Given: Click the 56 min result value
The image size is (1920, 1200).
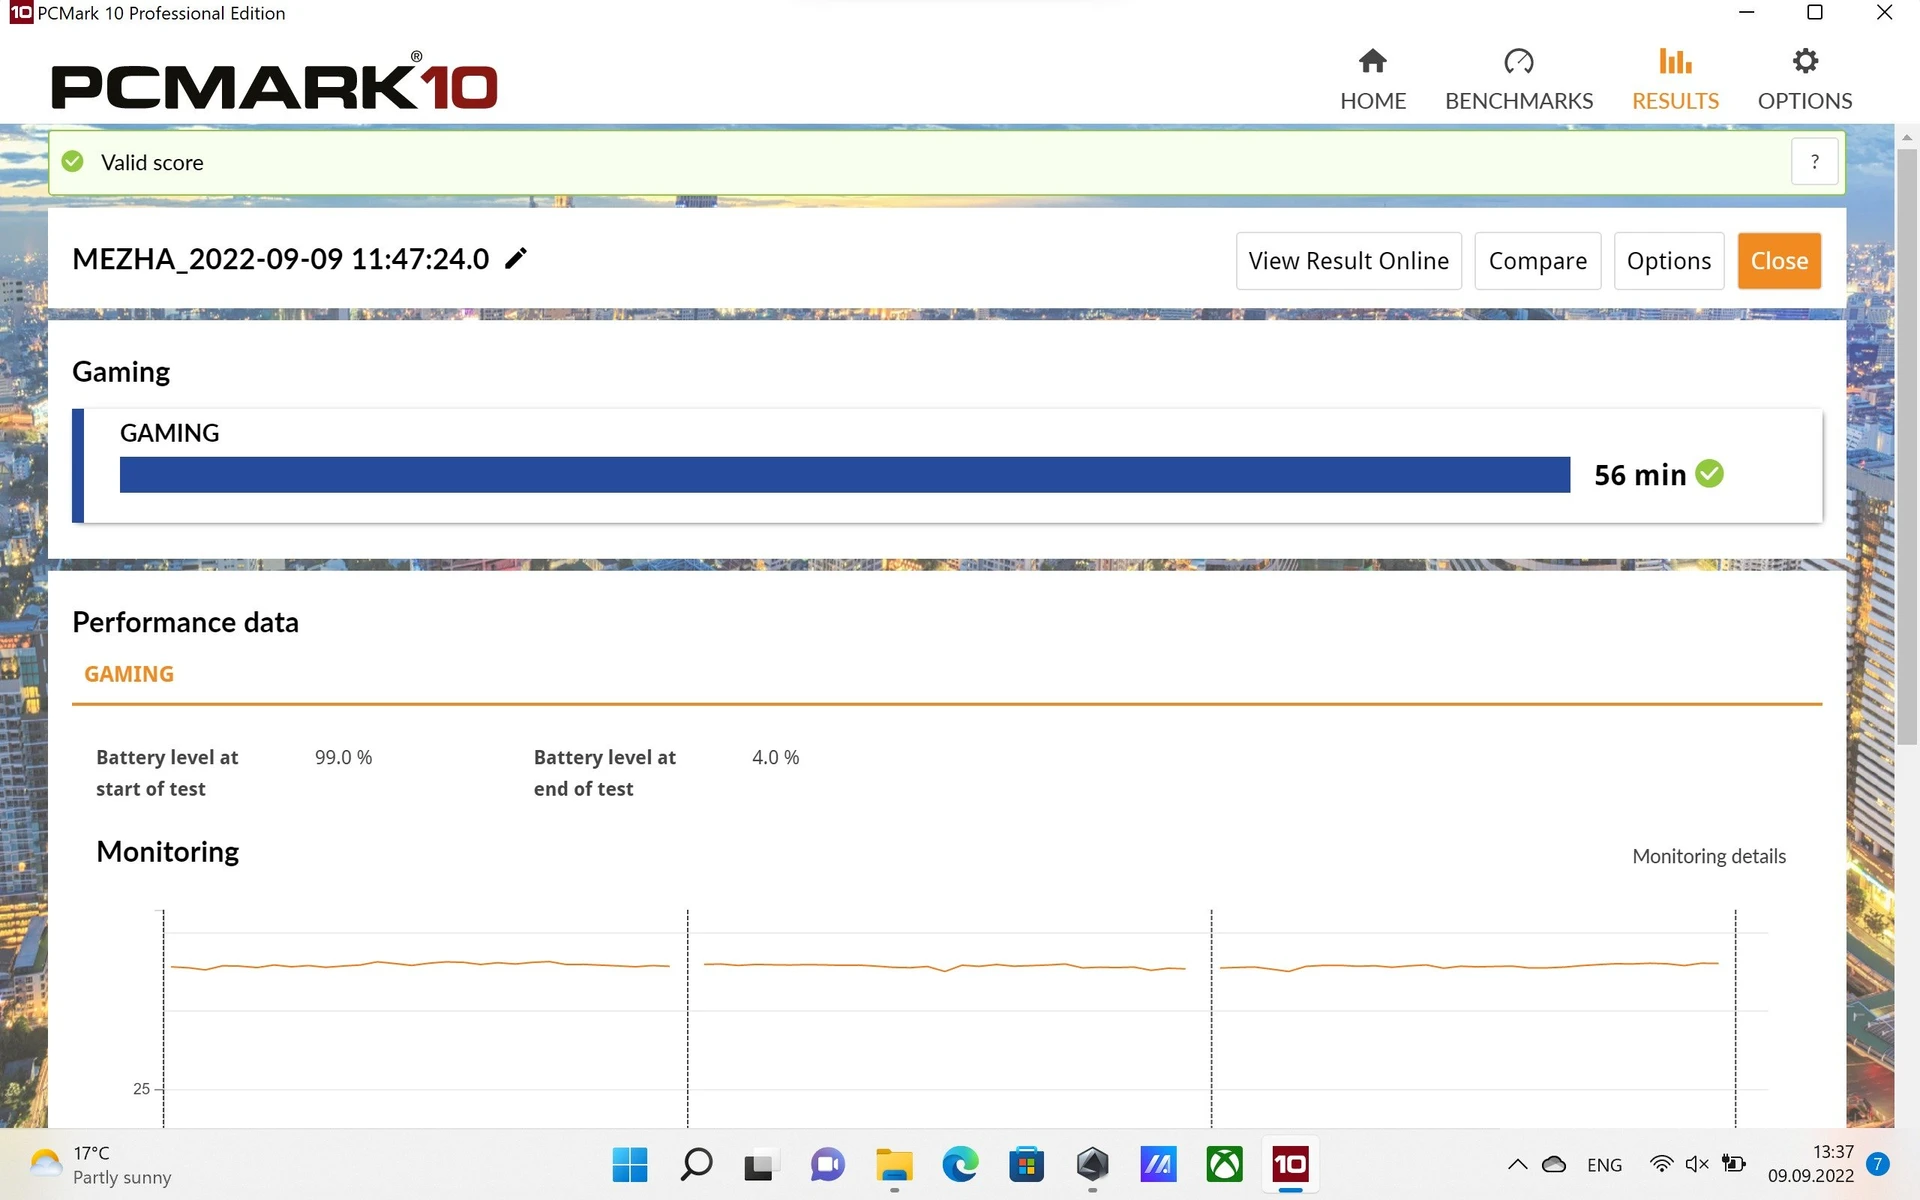Looking at the screenshot, I should pyautogui.click(x=1640, y=475).
